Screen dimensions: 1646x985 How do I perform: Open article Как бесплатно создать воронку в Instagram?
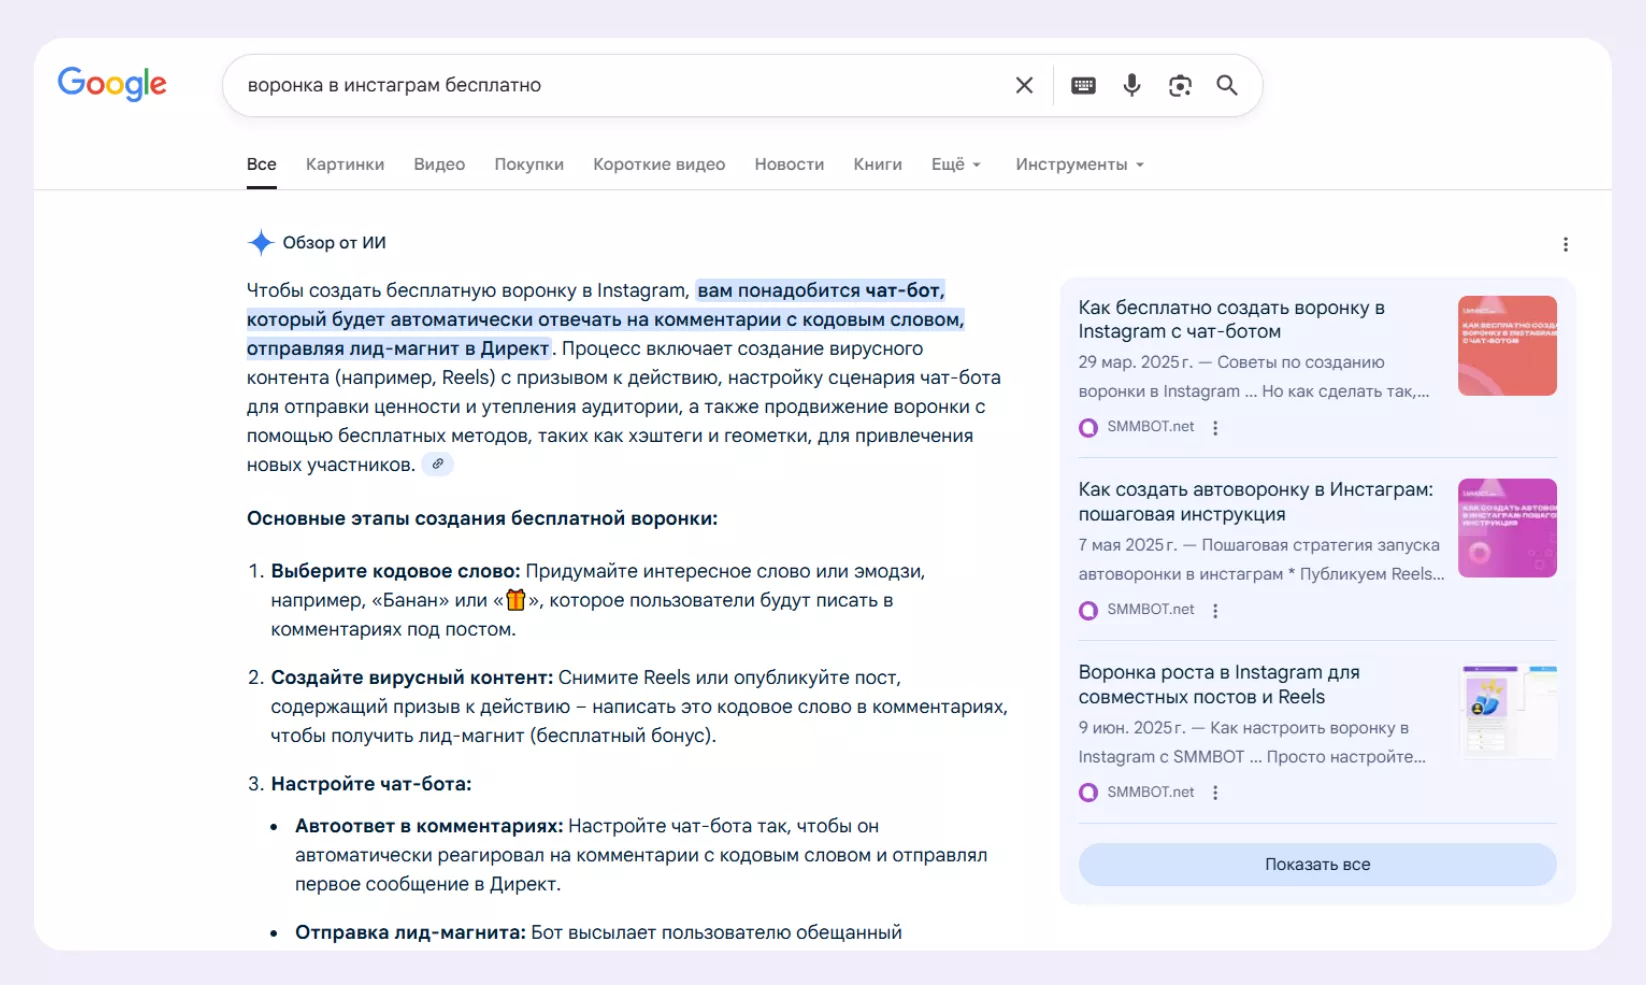click(1231, 320)
